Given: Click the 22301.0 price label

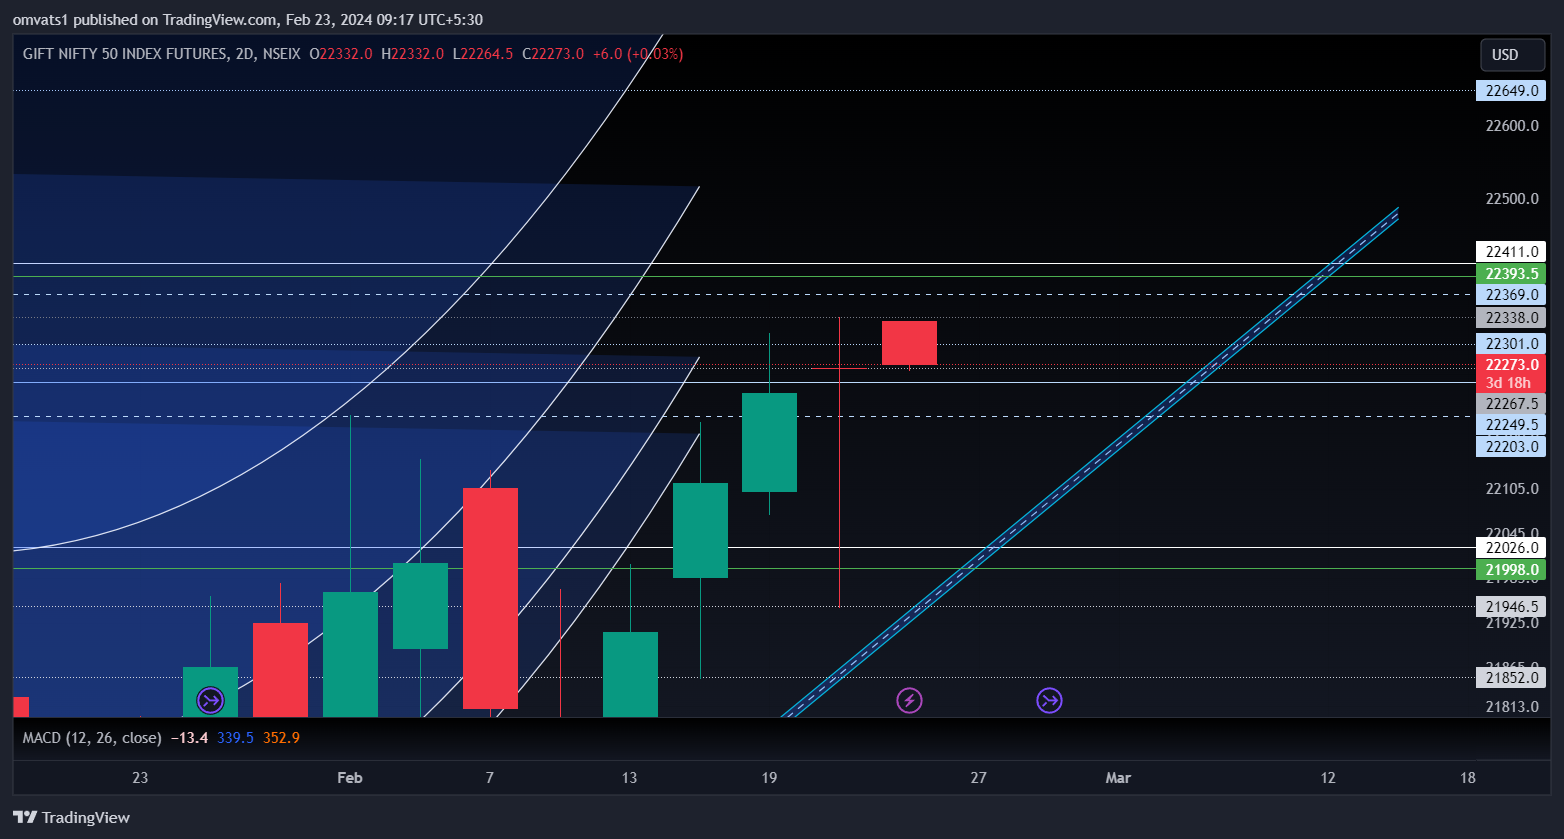Looking at the screenshot, I should click(1511, 344).
